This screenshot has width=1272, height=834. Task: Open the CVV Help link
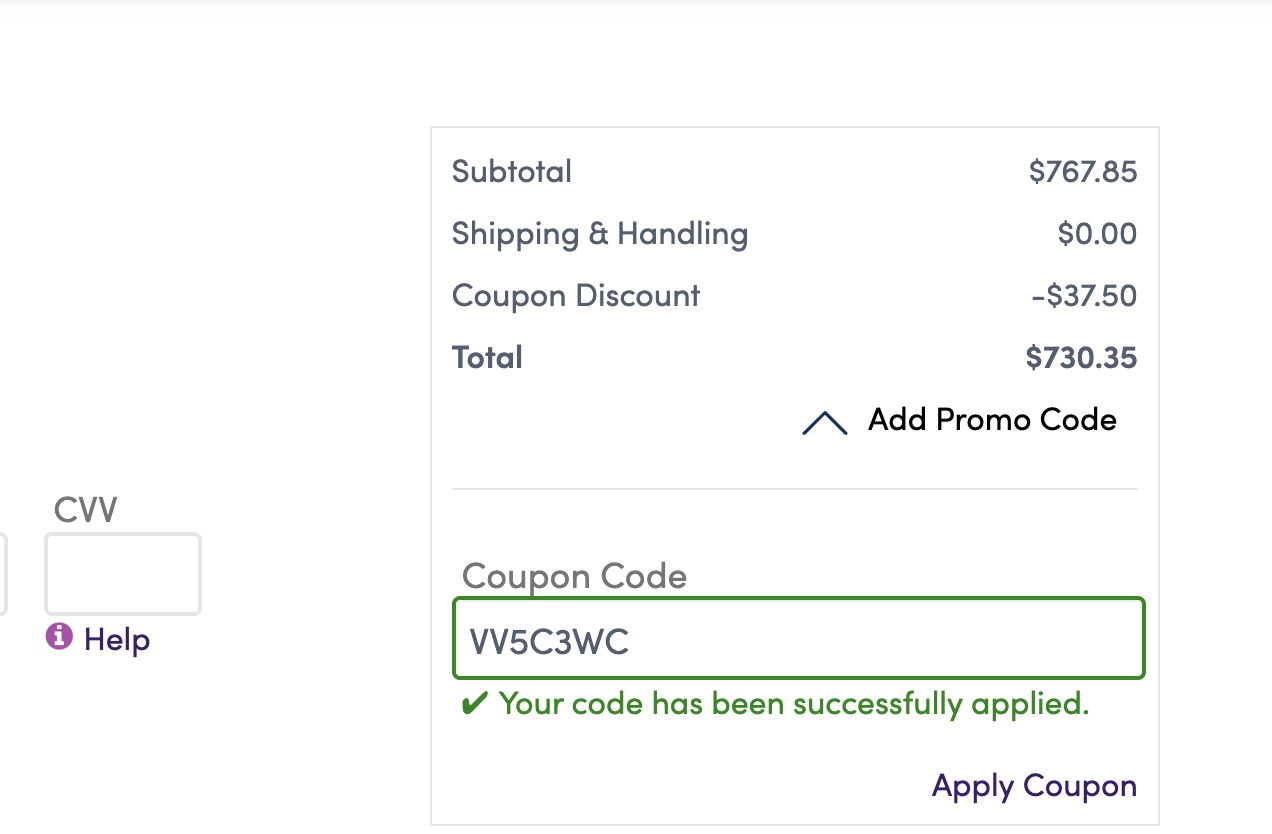[117, 640]
